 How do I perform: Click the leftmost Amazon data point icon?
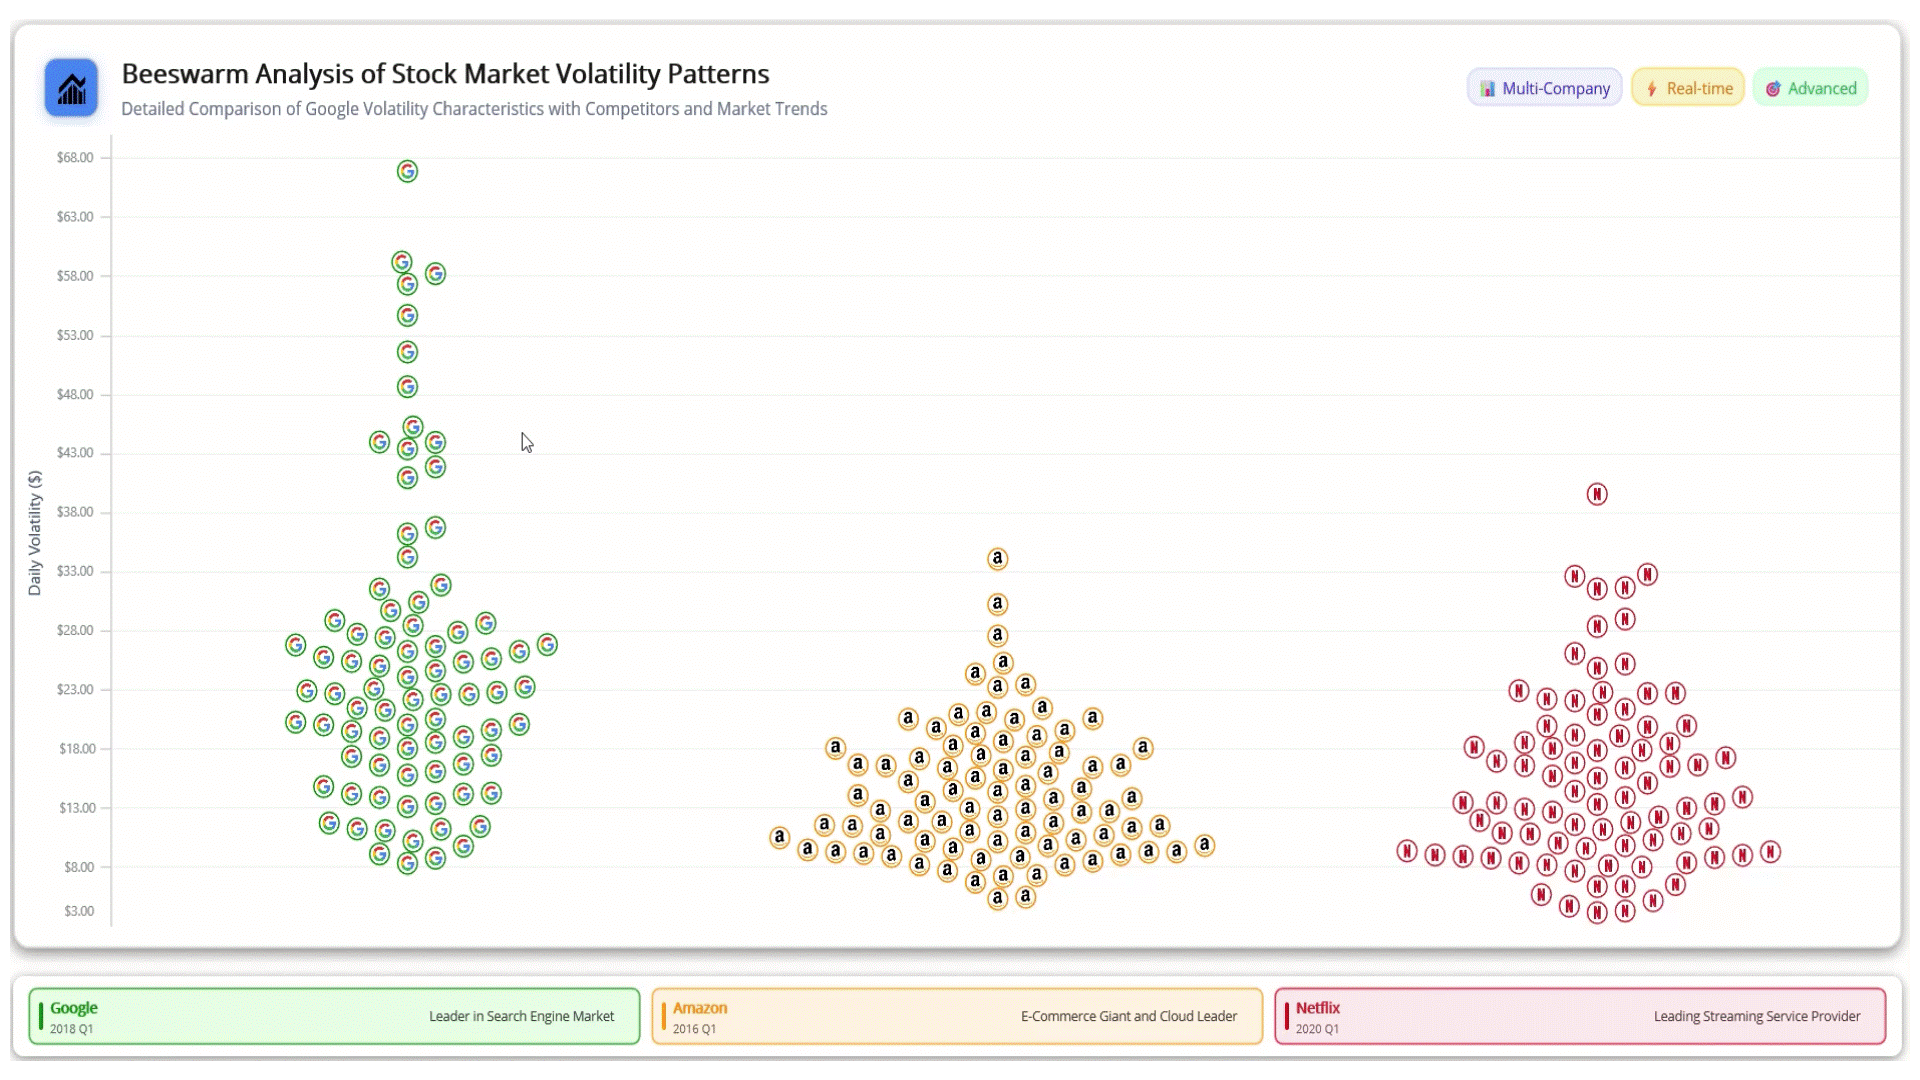(x=780, y=838)
